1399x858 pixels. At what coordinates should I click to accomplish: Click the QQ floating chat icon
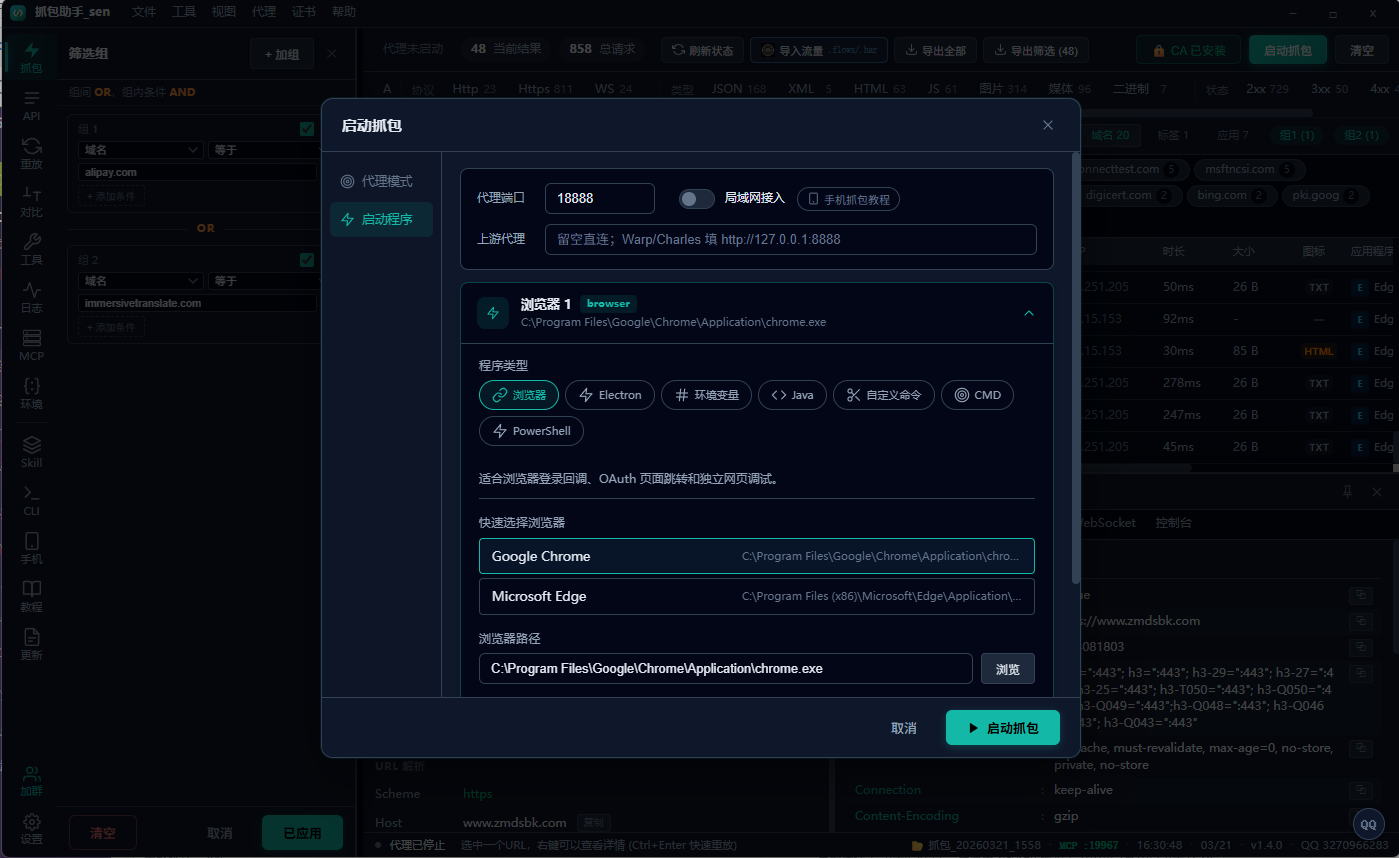(1369, 824)
